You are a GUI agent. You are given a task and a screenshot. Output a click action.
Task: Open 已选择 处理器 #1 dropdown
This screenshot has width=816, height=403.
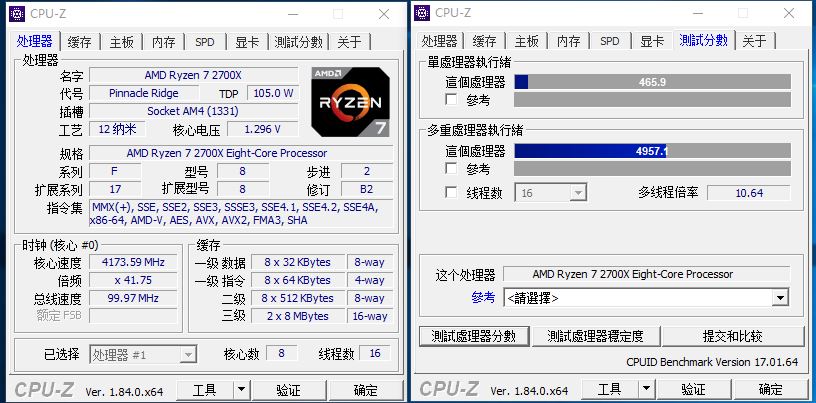point(143,355)
